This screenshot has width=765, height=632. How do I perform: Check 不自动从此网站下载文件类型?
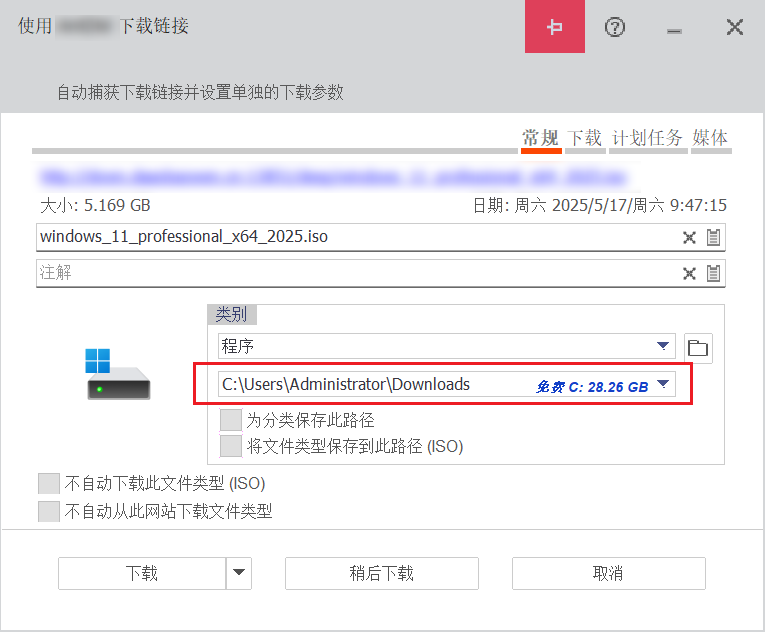click(x=49, y=511)
